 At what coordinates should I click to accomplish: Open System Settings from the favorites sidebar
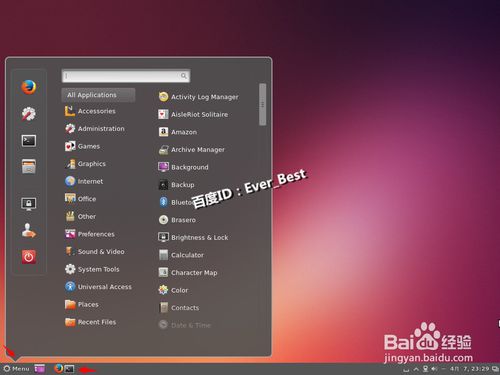tap(29, 114)
